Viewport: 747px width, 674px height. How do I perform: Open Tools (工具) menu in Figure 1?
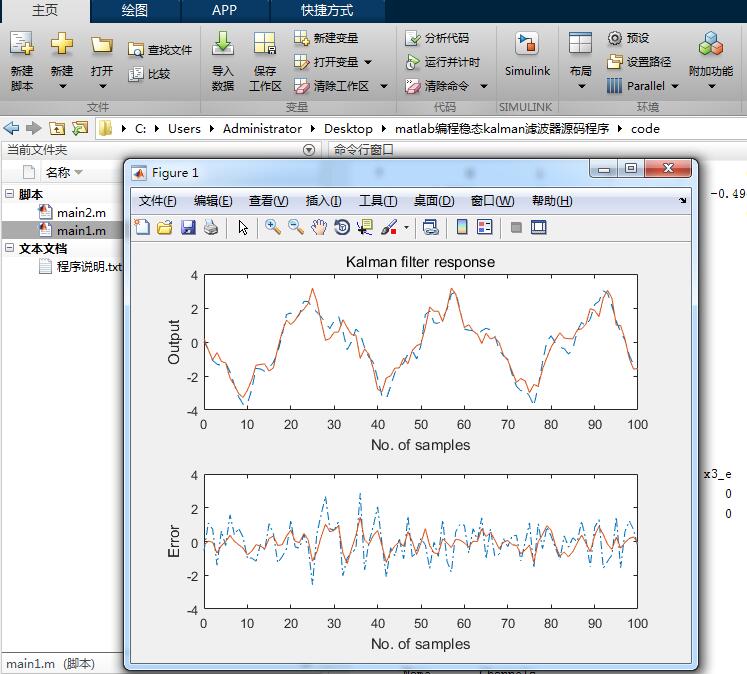pos(378,201)
